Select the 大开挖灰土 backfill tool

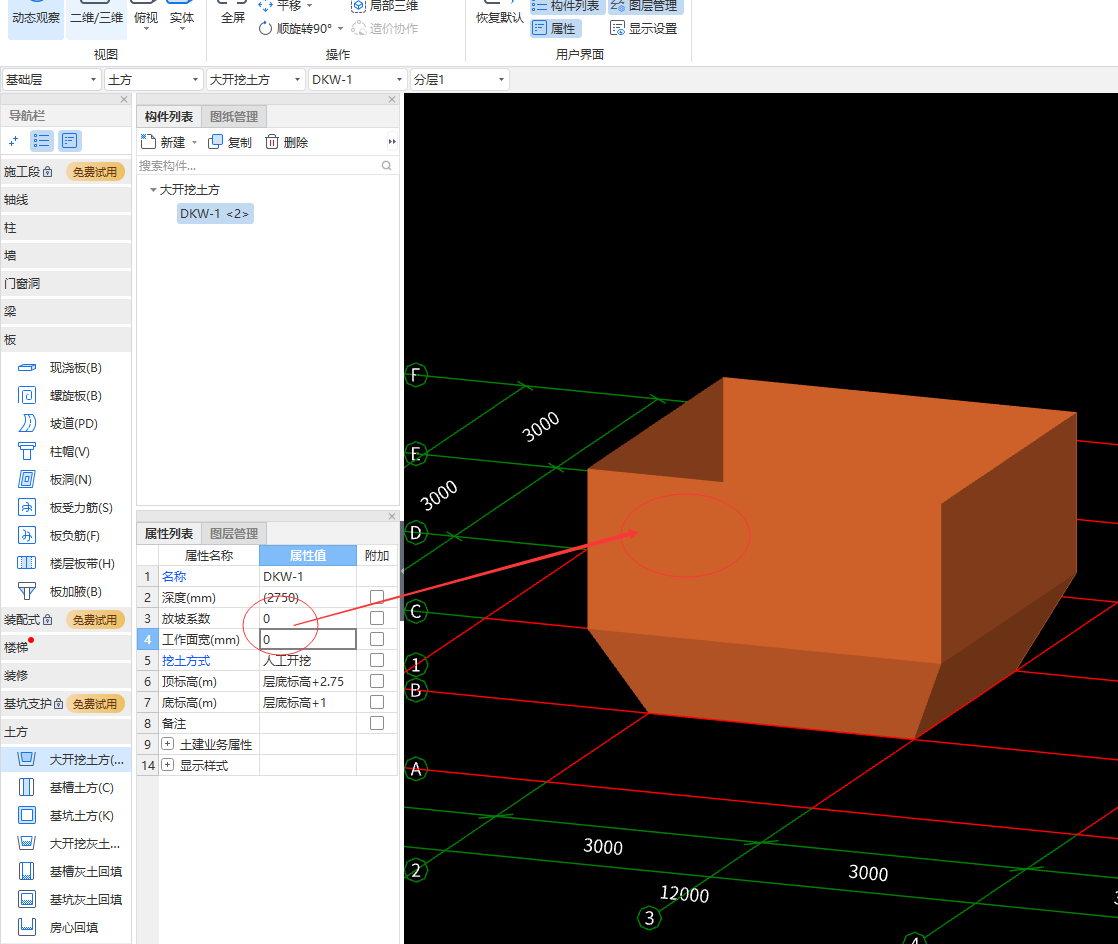click(66, 843)
